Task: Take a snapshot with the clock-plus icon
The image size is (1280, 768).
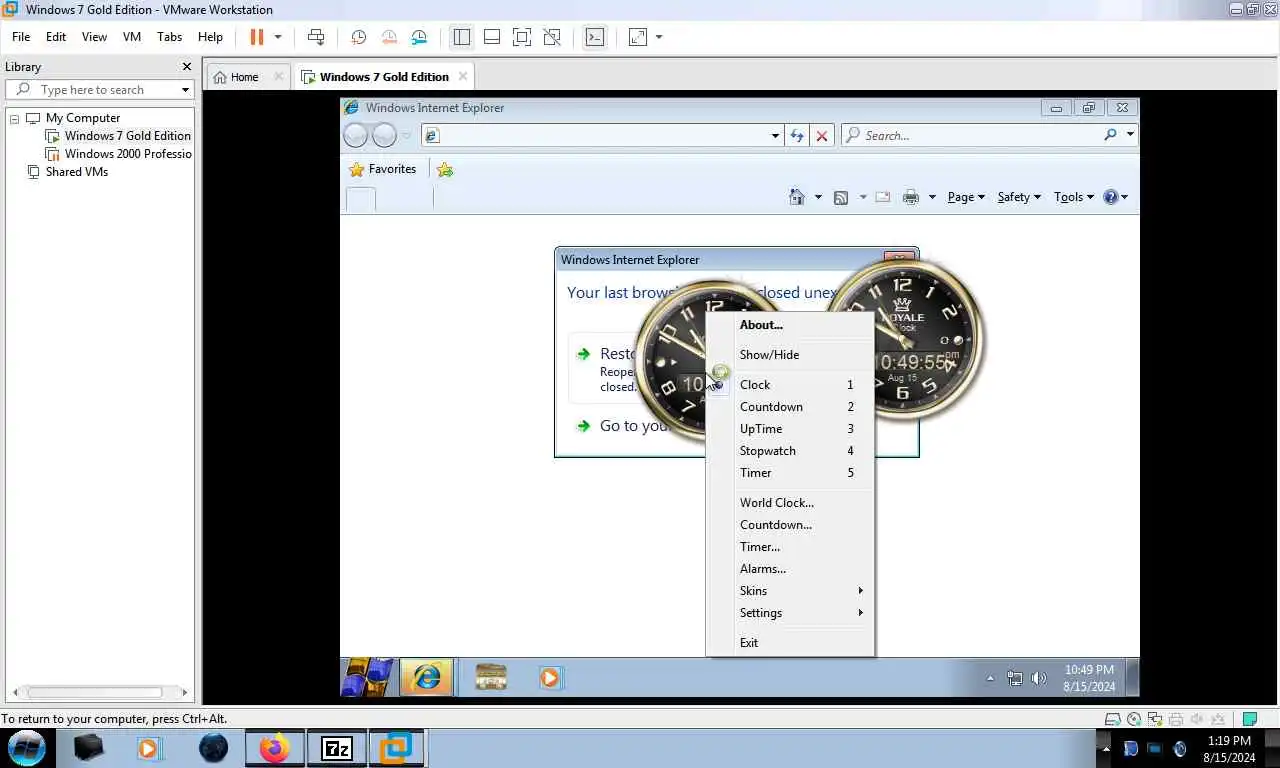Action: [359, 37]
